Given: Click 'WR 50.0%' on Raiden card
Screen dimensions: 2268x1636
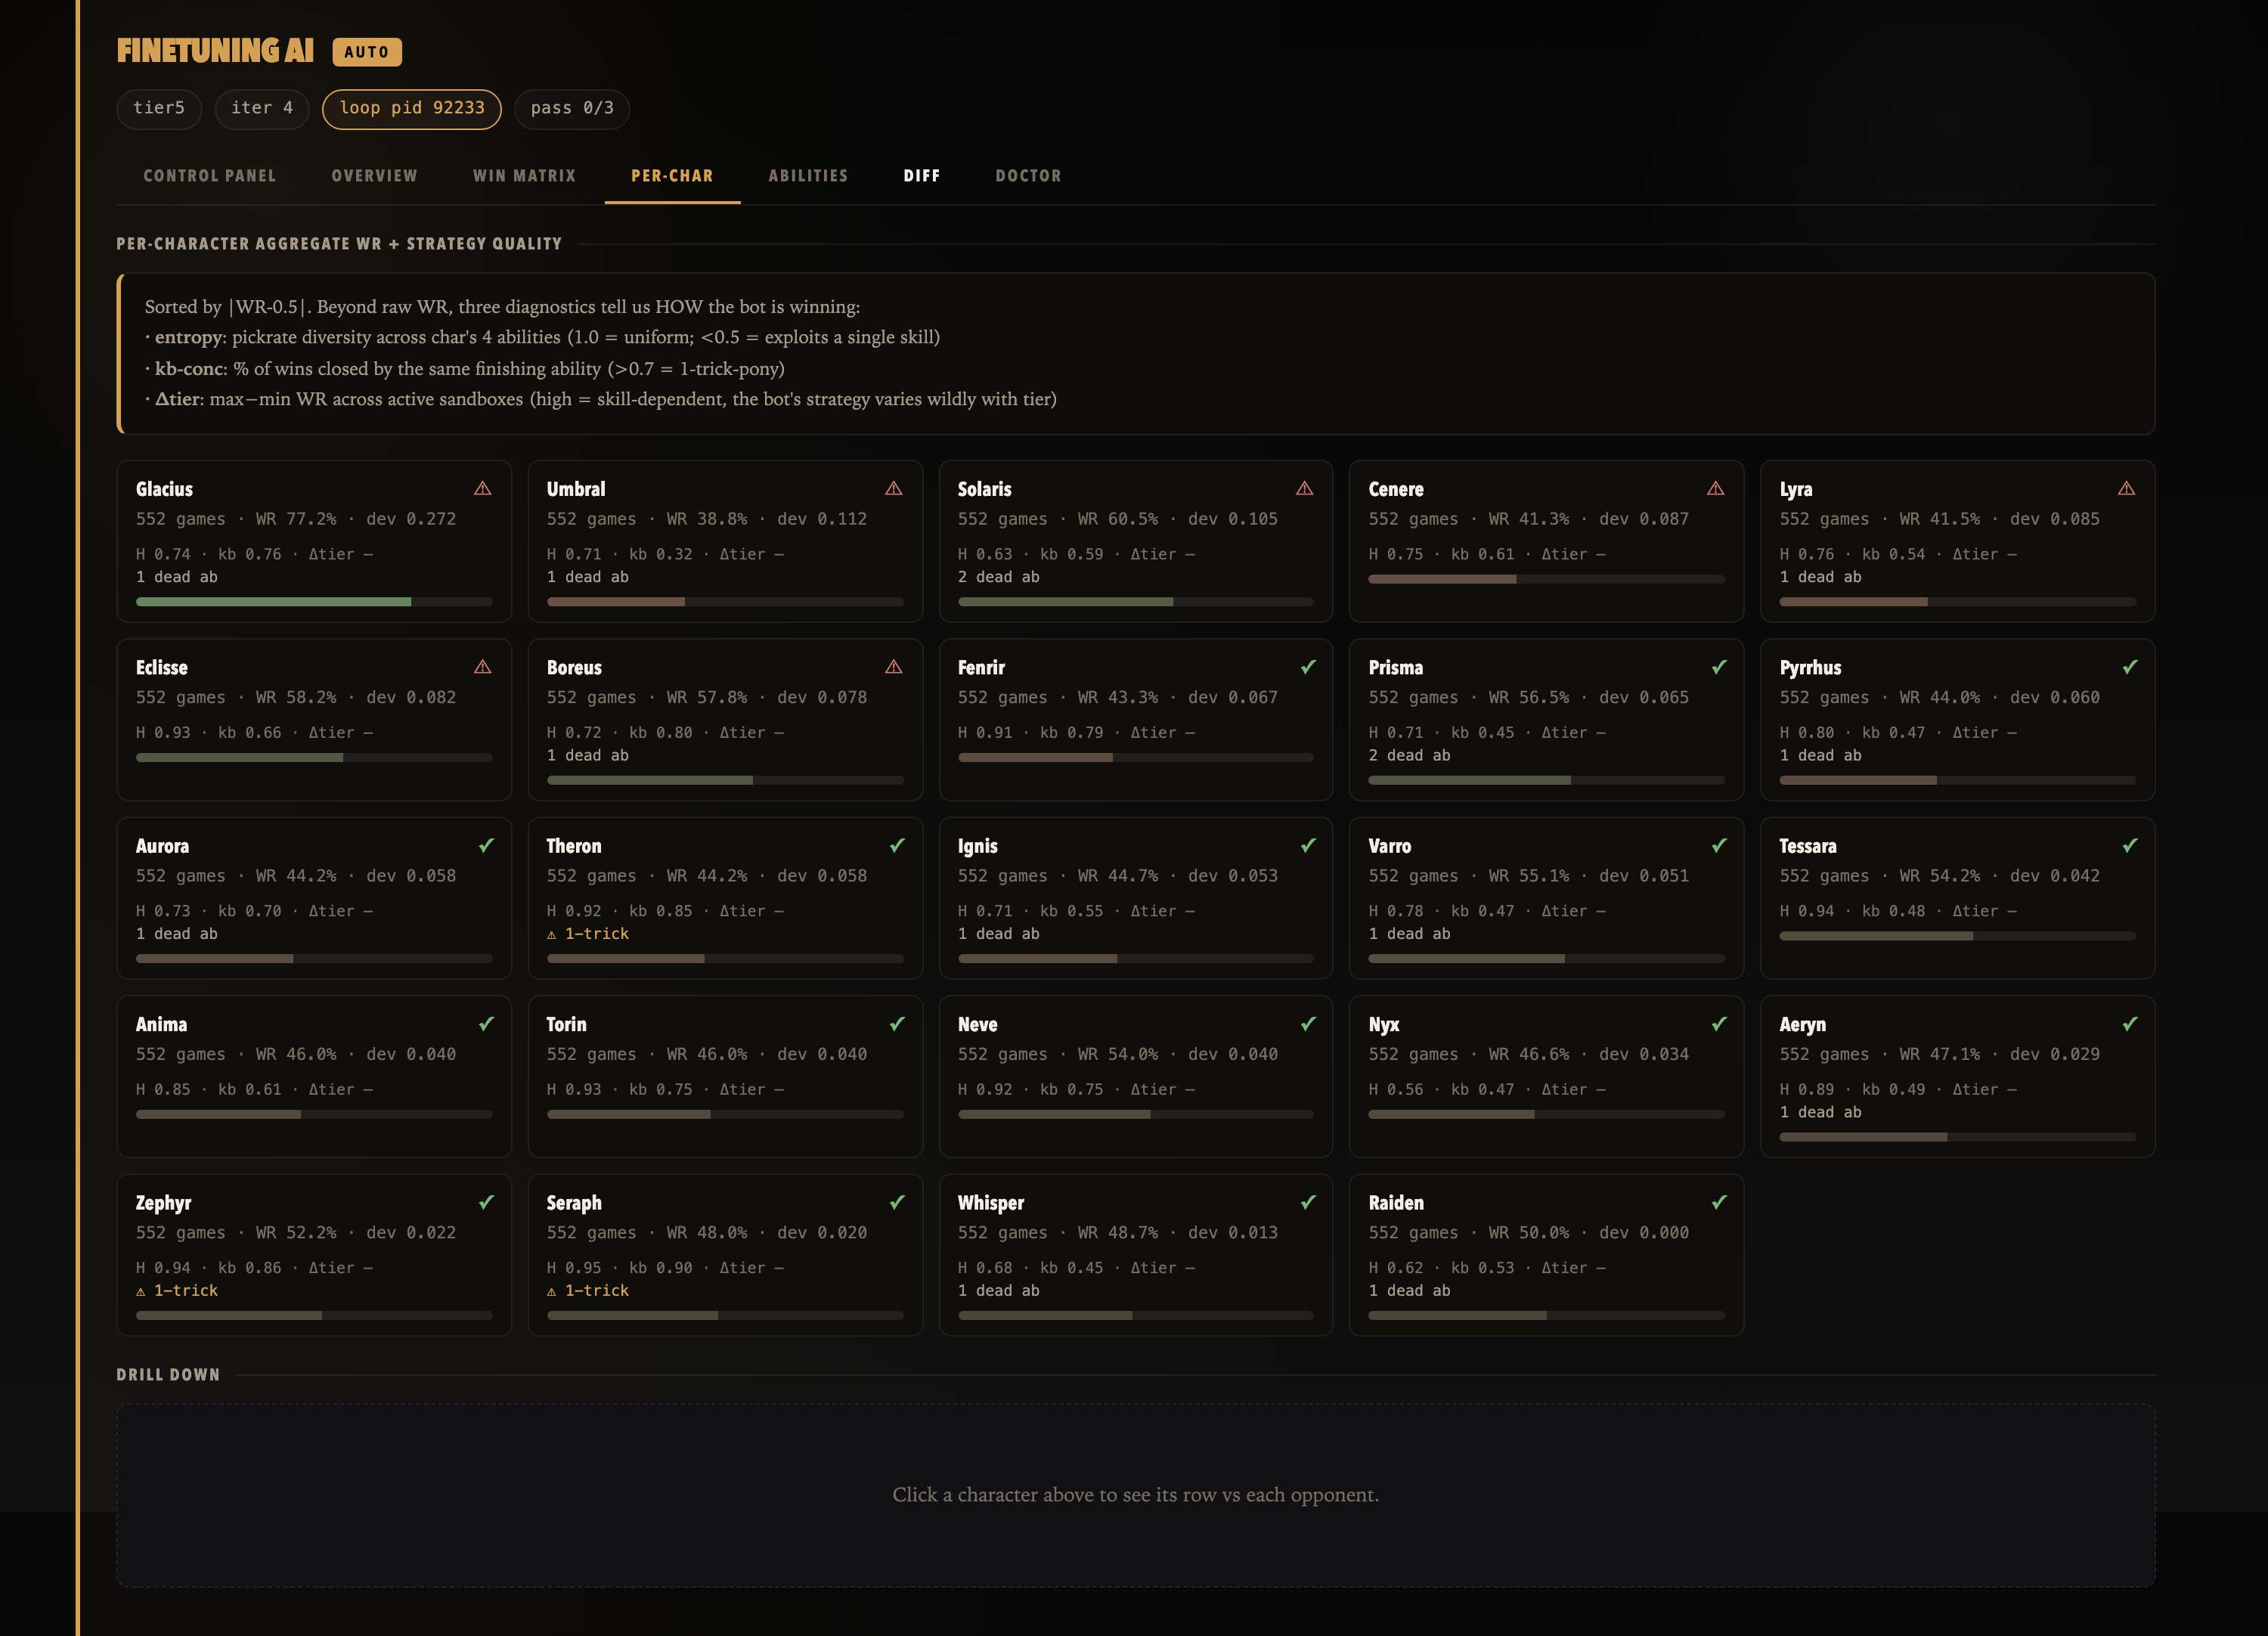Looking at the screenshot, I should pyautogui.click(x=1529, y=1233).
